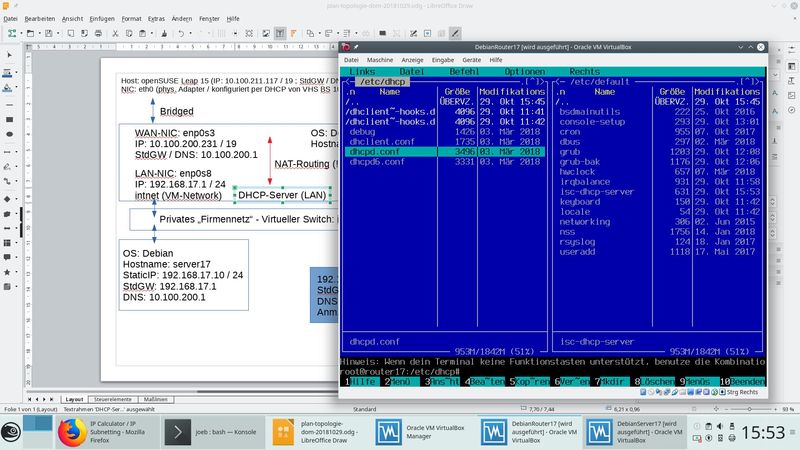Expand the Connector tool dropdown arrow

click(16, 181)
